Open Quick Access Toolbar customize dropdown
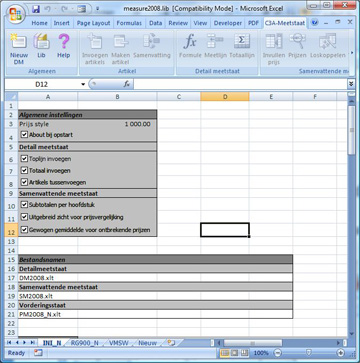This screenshot has width=360, height=363. click(x=97, y=9)
